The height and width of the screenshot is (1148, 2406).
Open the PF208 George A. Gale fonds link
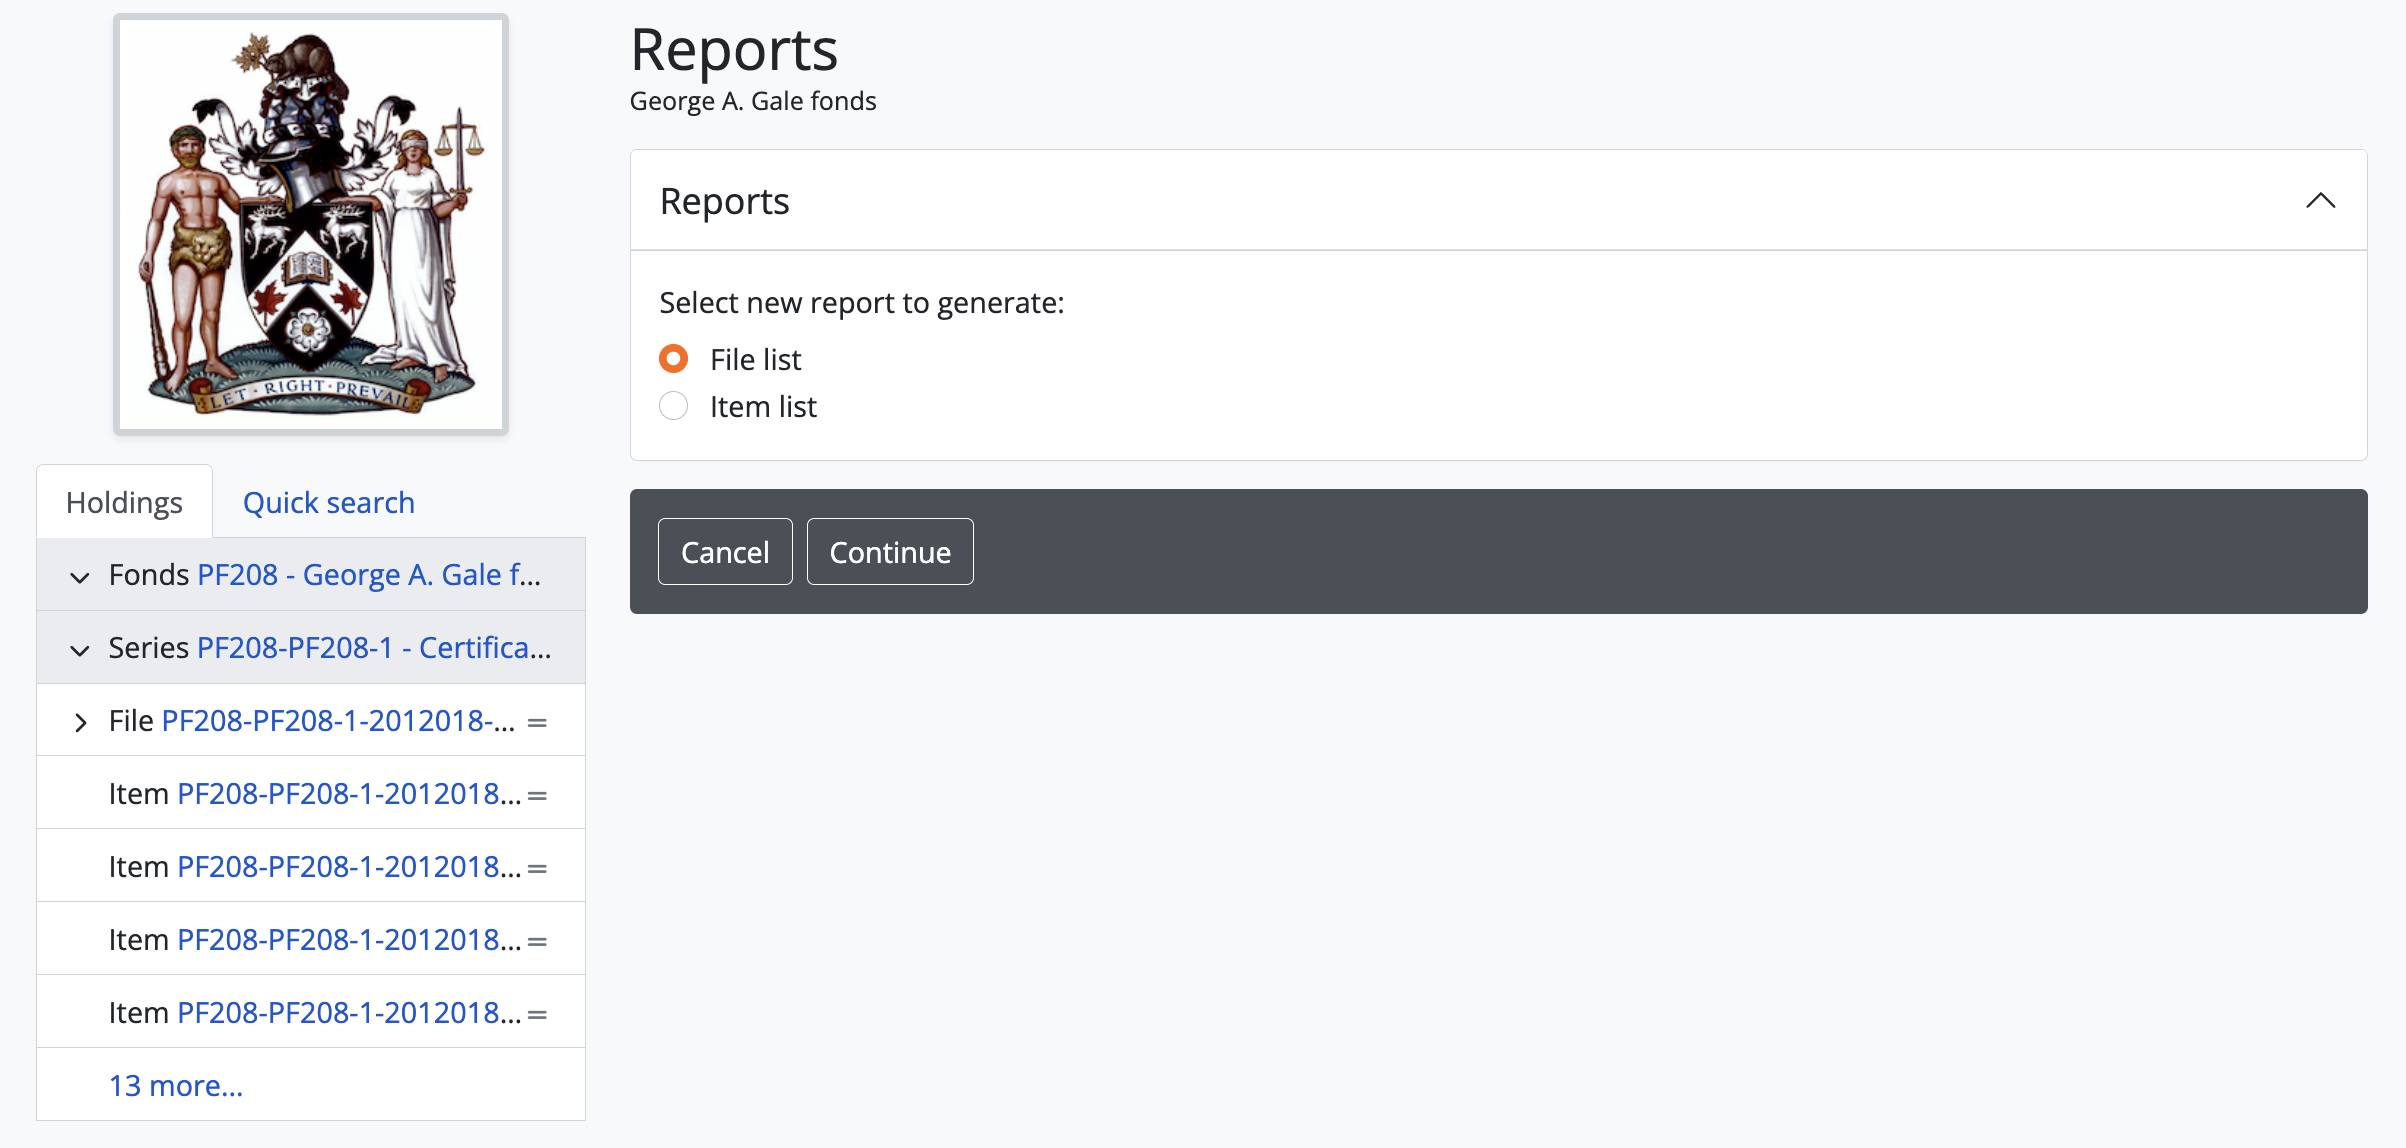pyautogui.click(x=368, y=575)
